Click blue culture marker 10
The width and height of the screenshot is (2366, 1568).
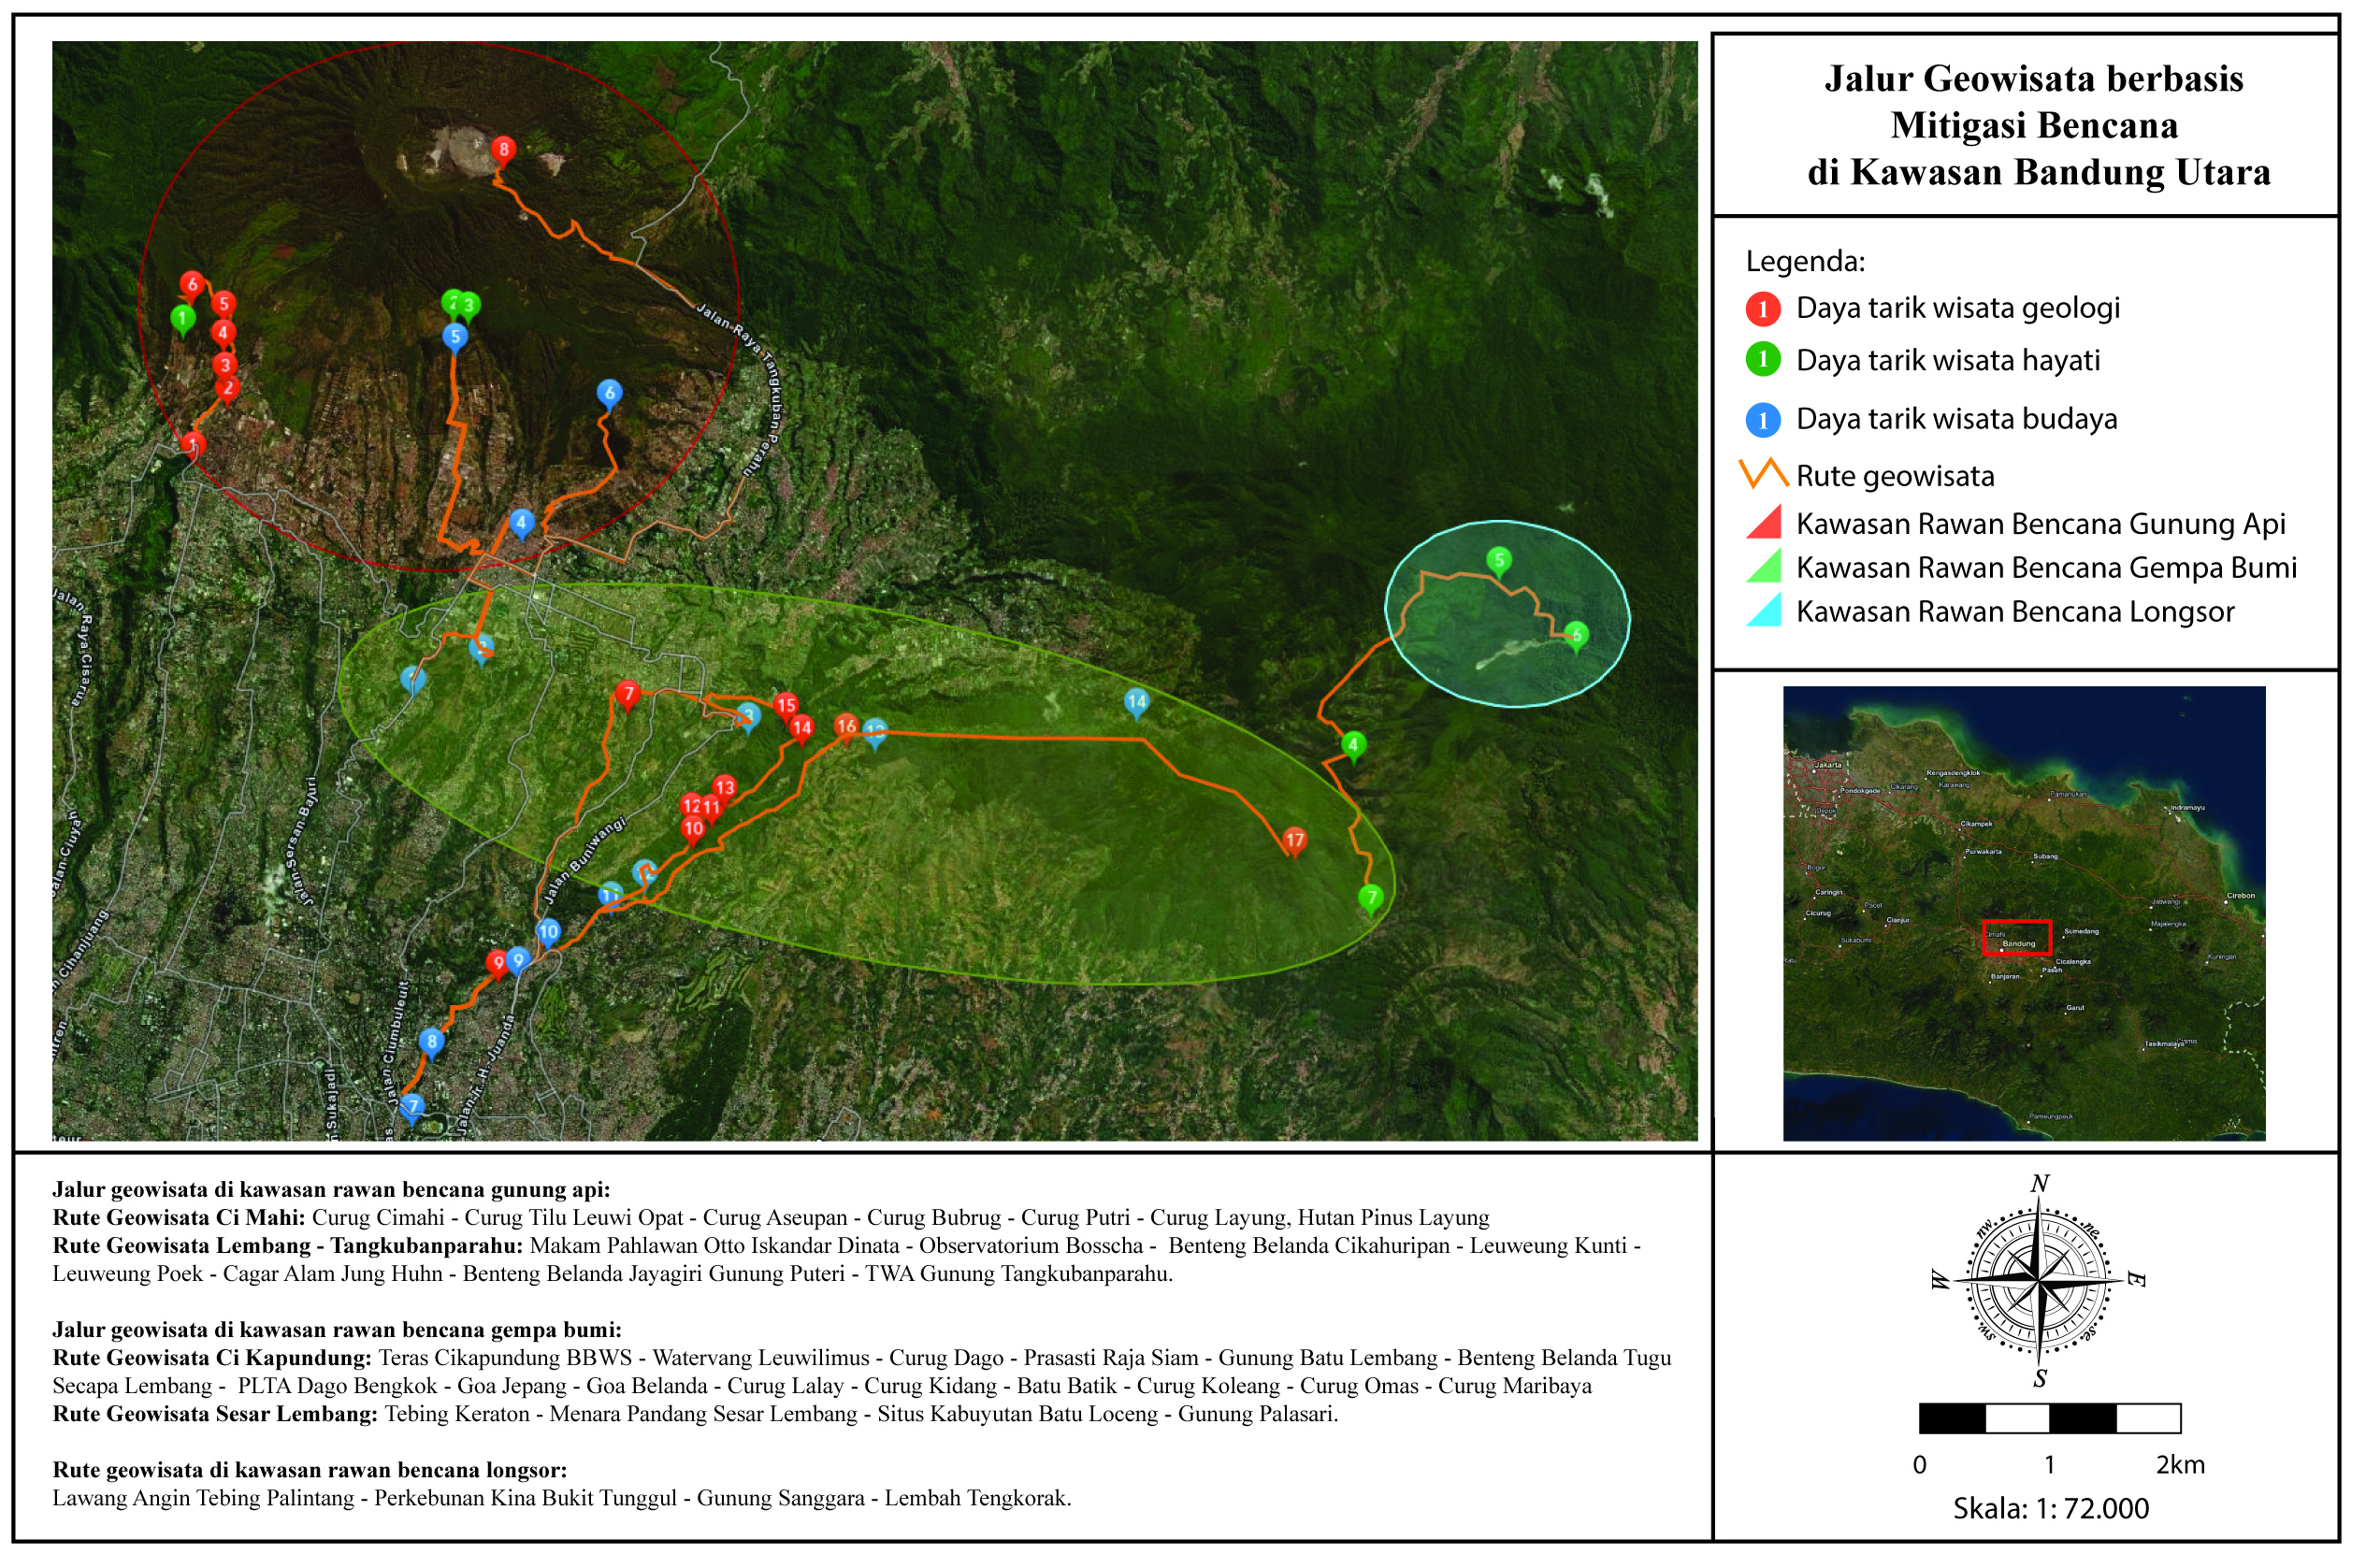click(549, 935)
